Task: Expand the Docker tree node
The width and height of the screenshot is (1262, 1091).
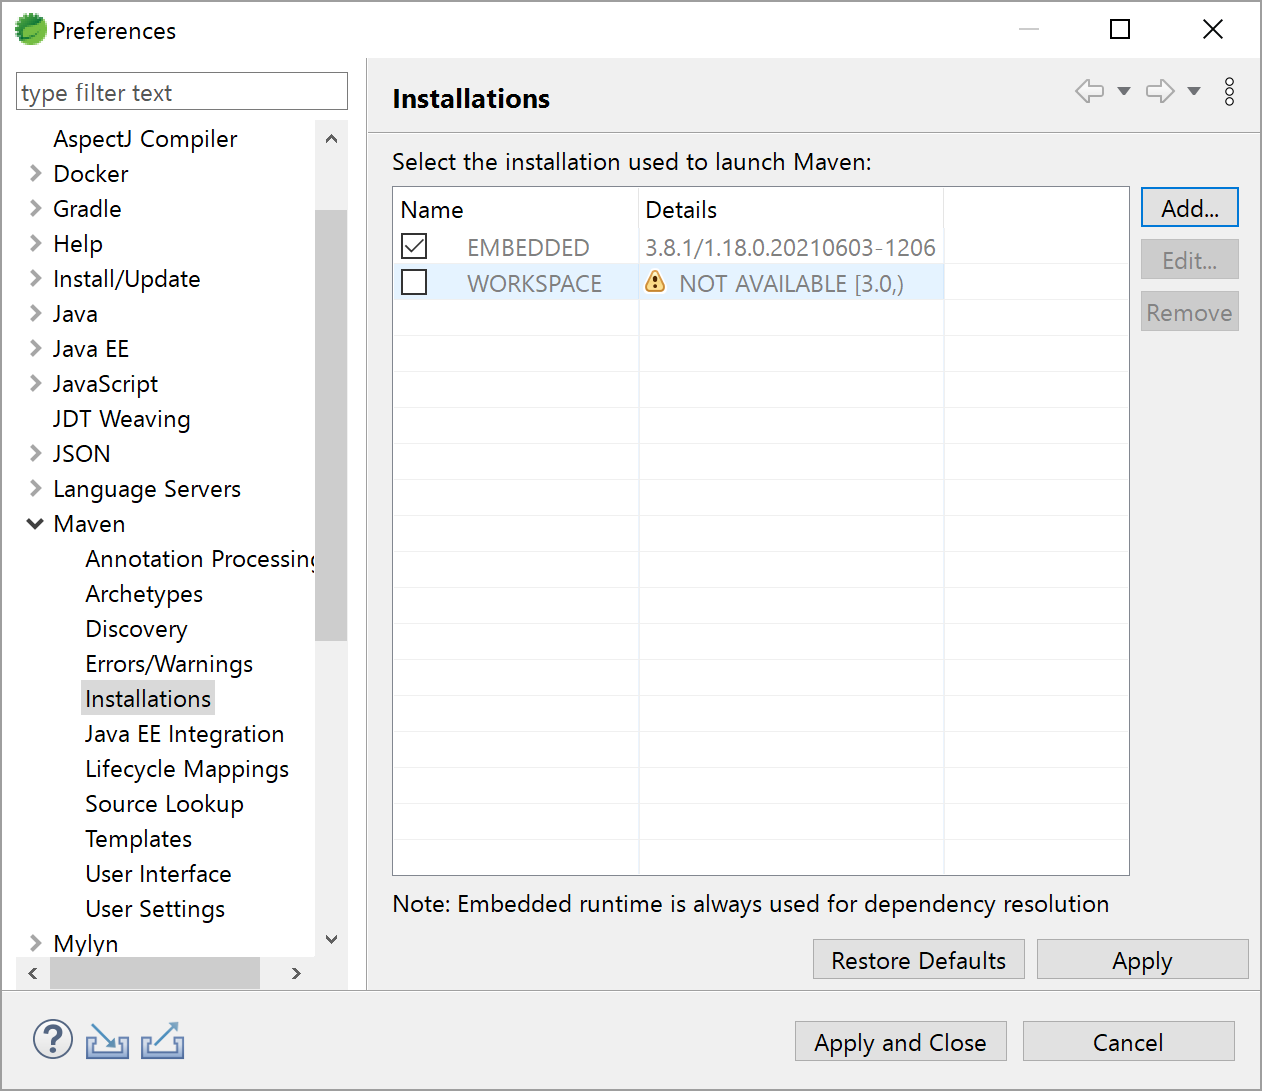Action: tap(35, 173)
